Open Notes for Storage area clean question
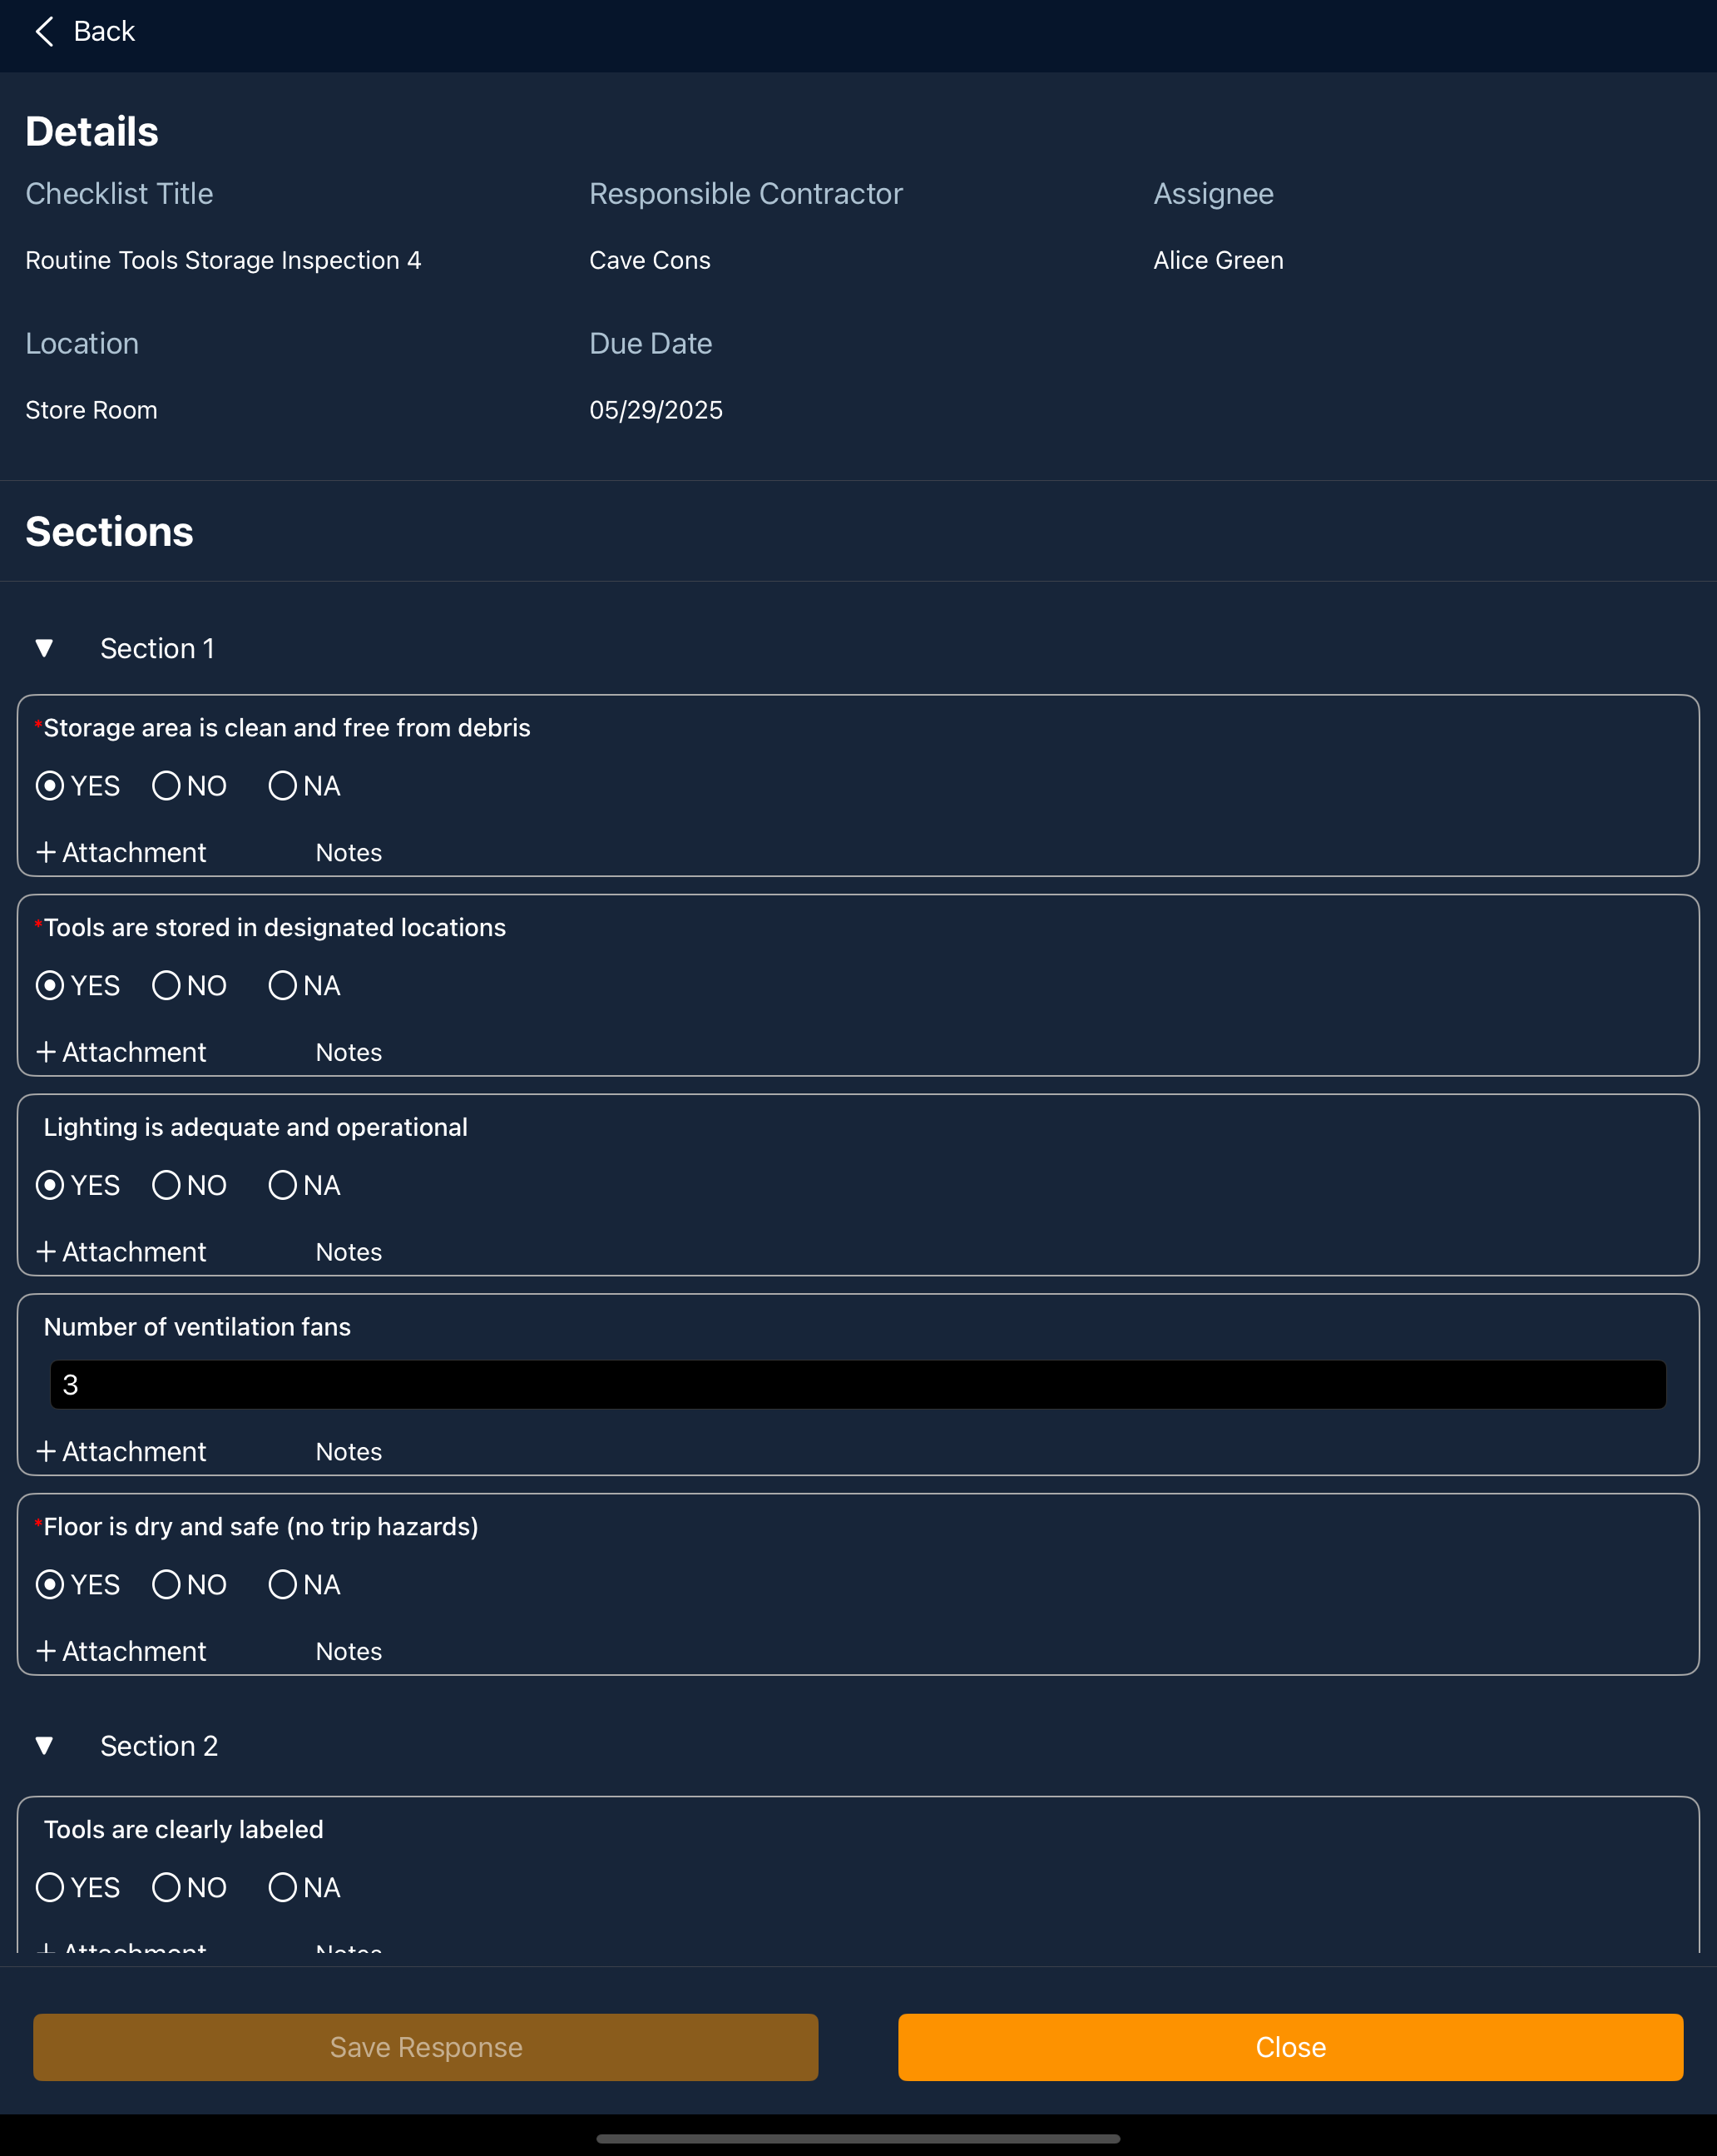Viewport: 1717px width, 2156px height. coord(349,853)
